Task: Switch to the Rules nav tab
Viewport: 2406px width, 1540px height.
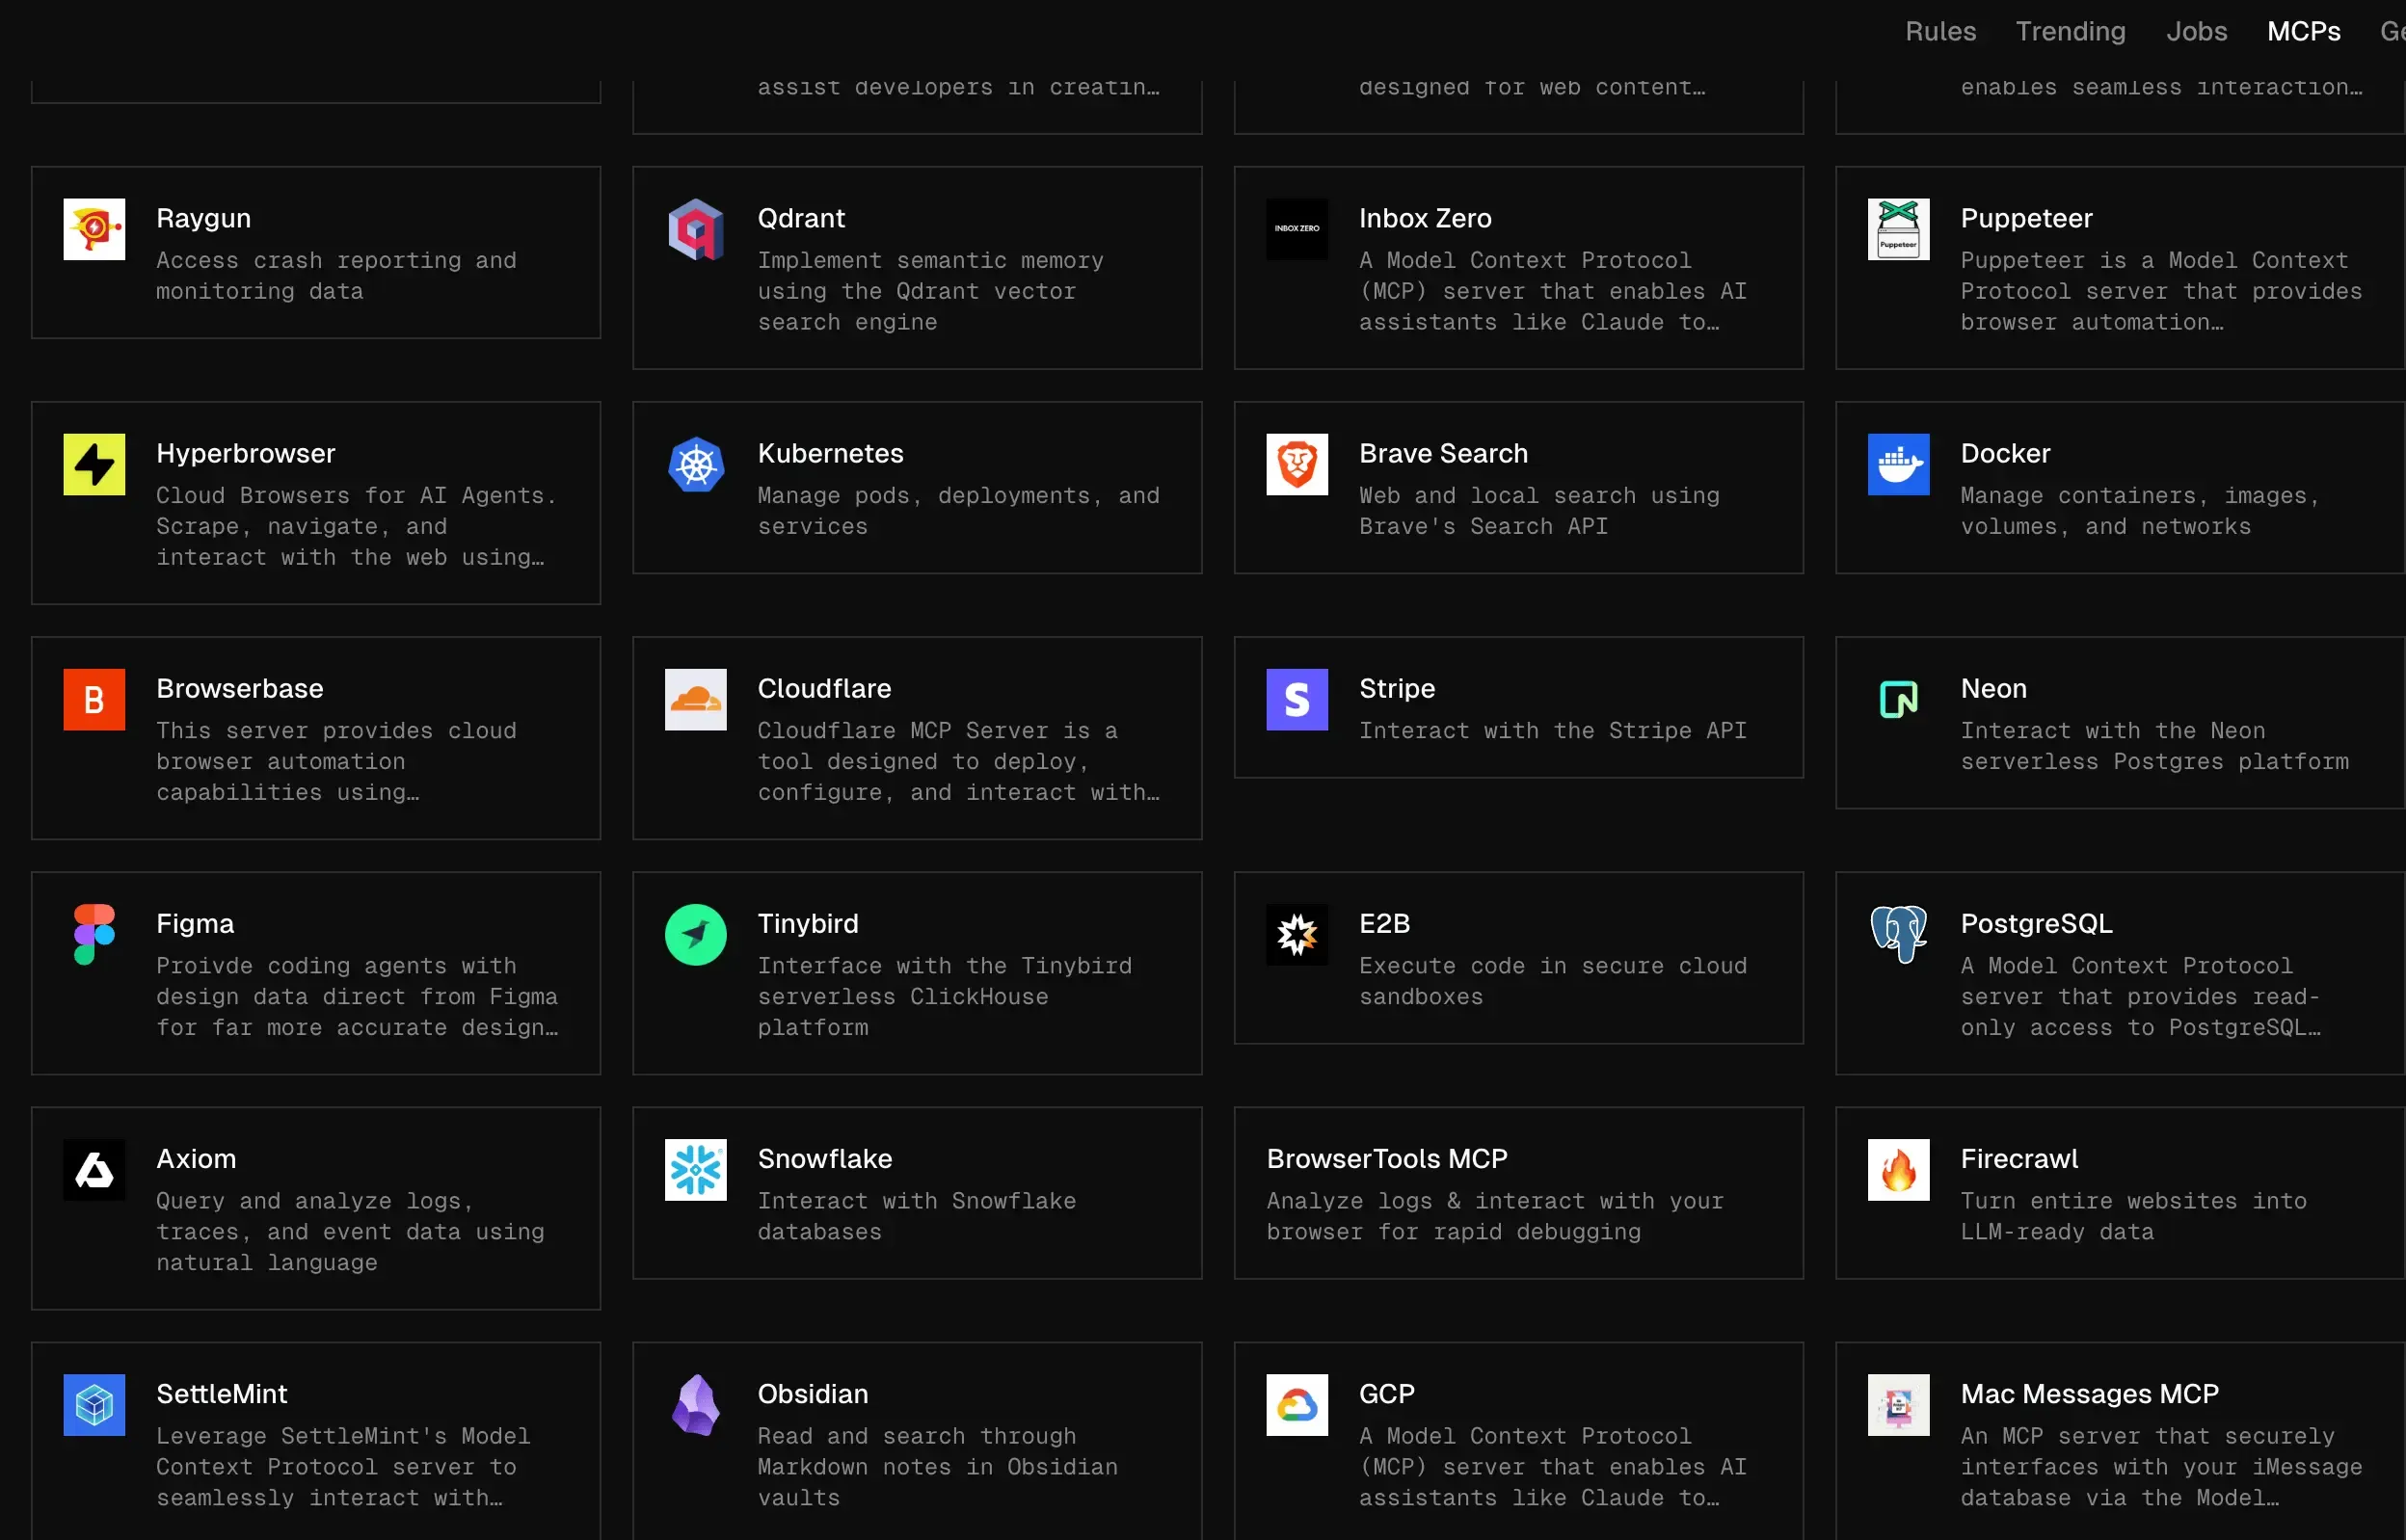Action: [x=1940, y=31]
